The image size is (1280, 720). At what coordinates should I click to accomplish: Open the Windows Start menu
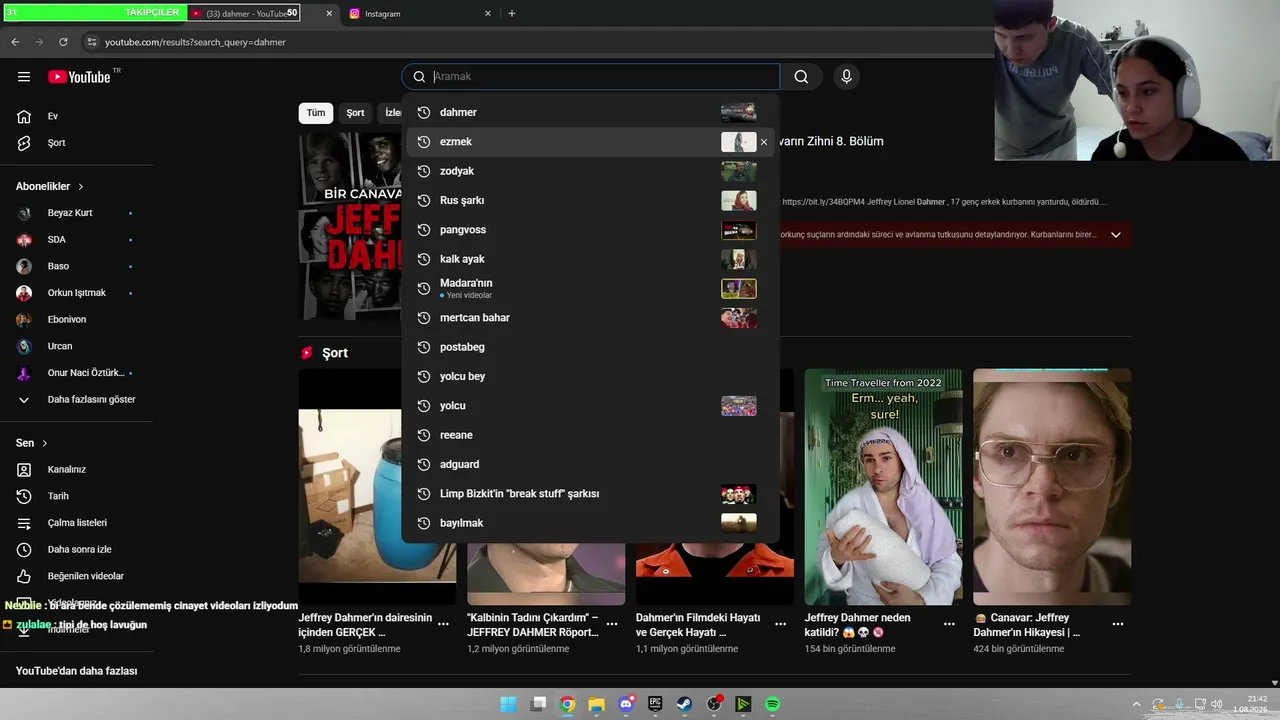(x=508, y=704)
